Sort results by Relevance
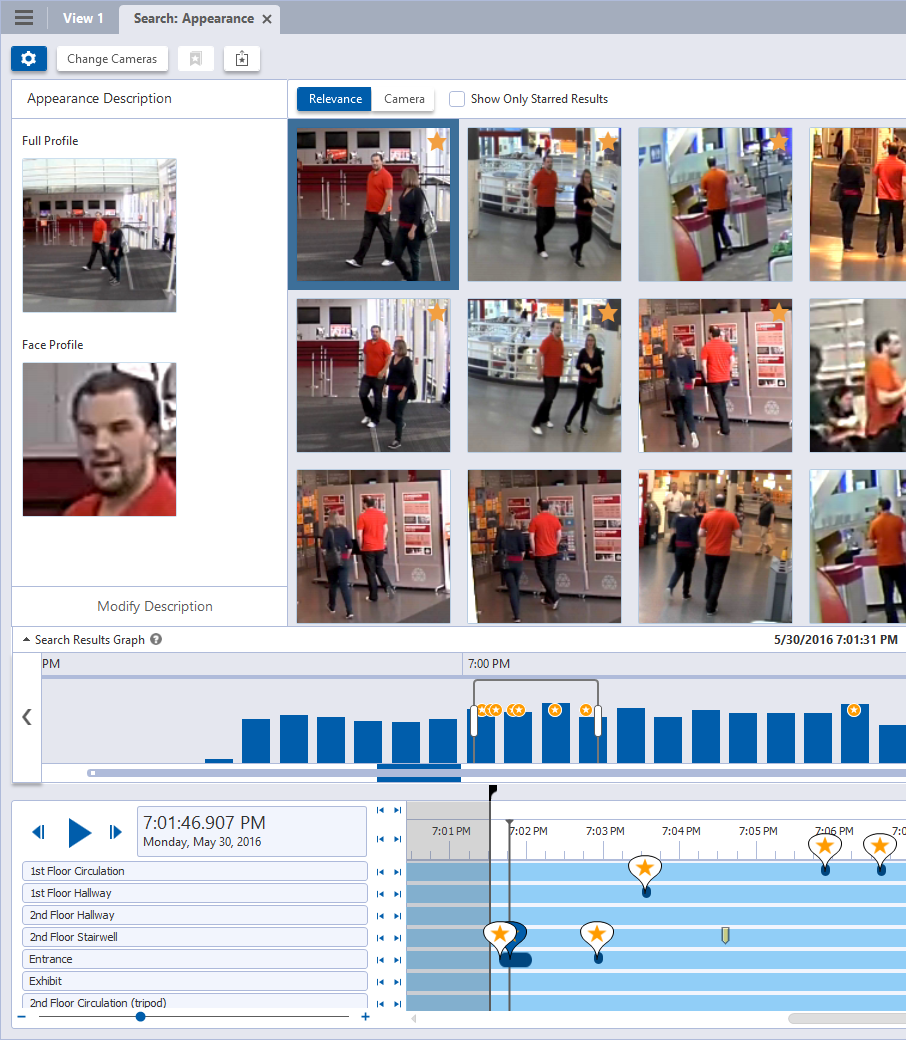The image size is (906, 1040). tap(335, 99)
